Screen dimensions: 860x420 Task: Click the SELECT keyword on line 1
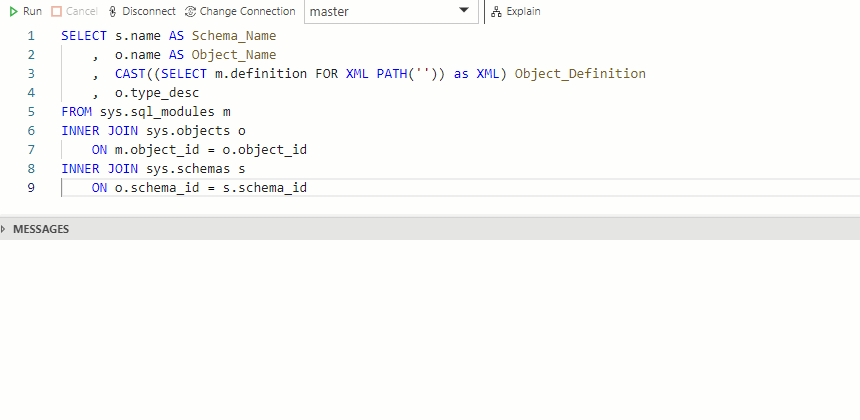pyautogui.click(x=84, y=36)
